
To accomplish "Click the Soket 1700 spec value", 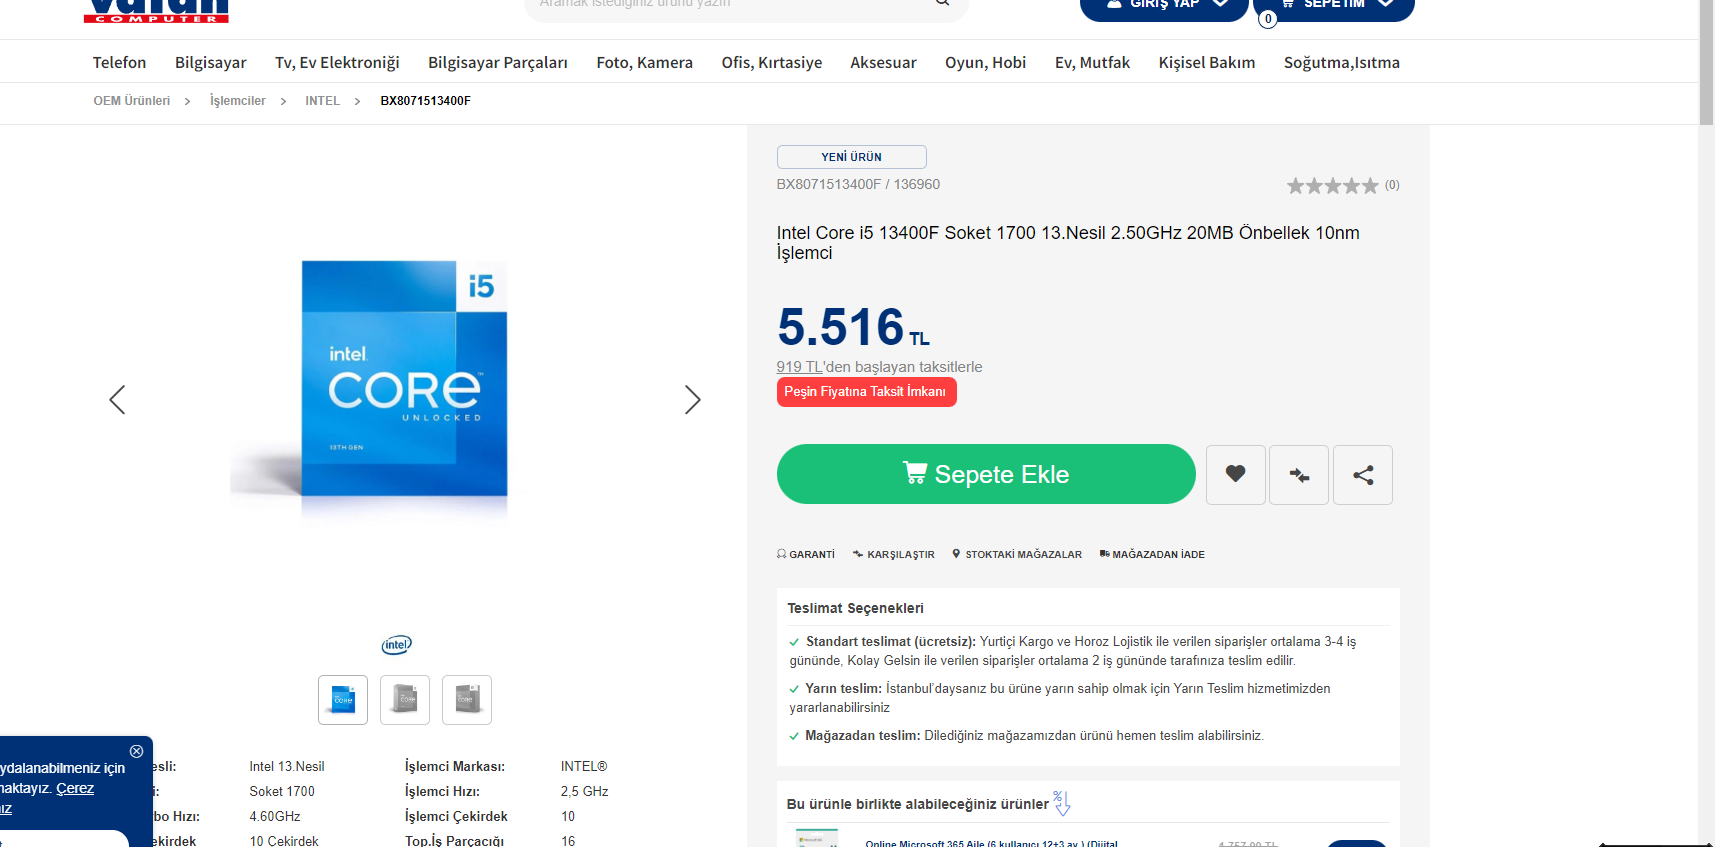I will (282, 791).
